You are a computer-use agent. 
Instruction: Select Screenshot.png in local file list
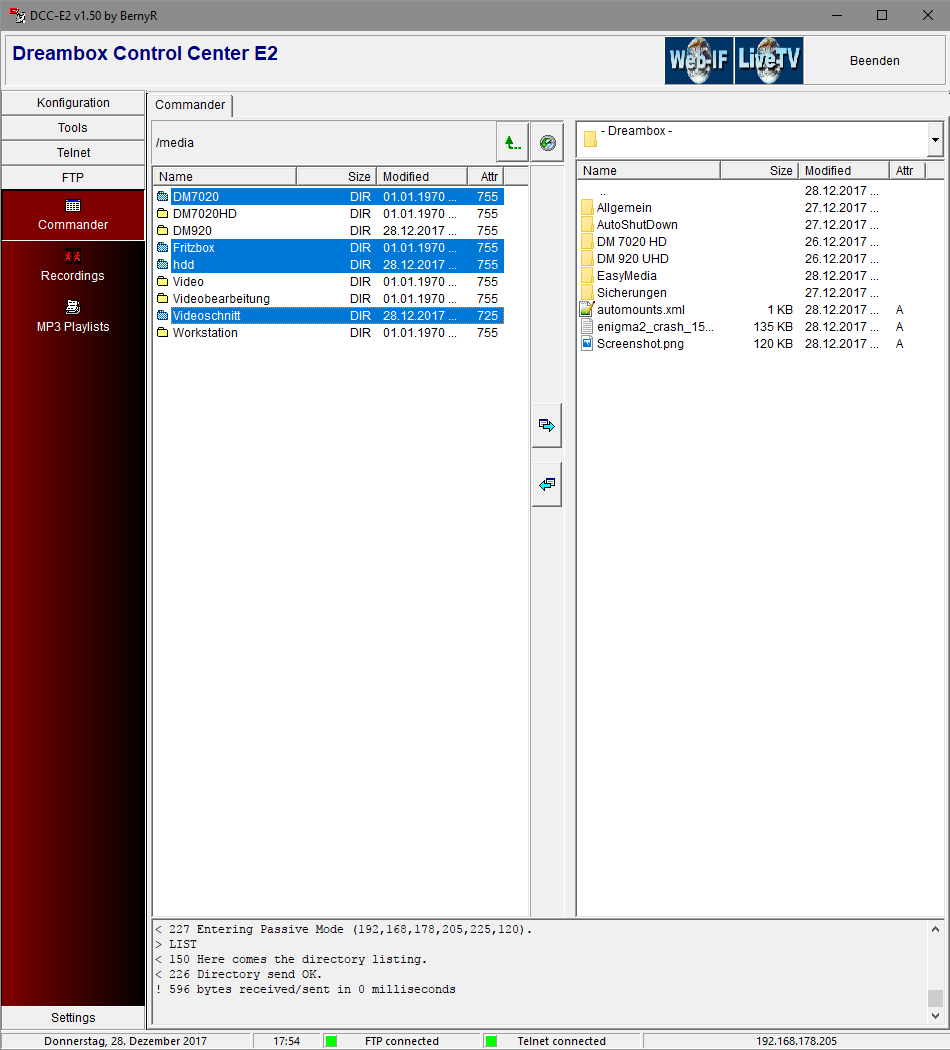pos(640,344)
